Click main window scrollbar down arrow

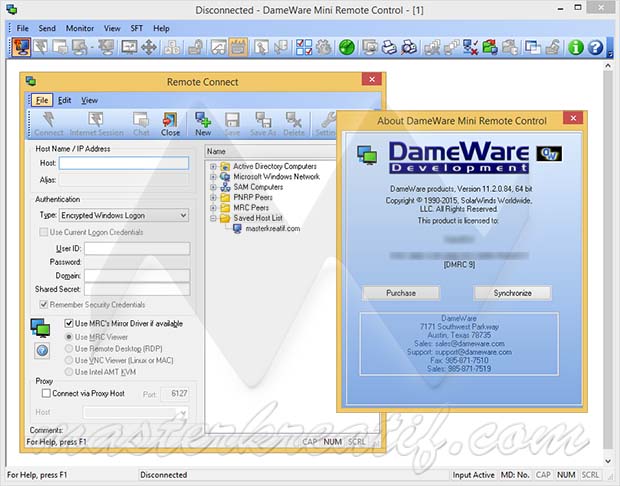(x=608, y=461)
